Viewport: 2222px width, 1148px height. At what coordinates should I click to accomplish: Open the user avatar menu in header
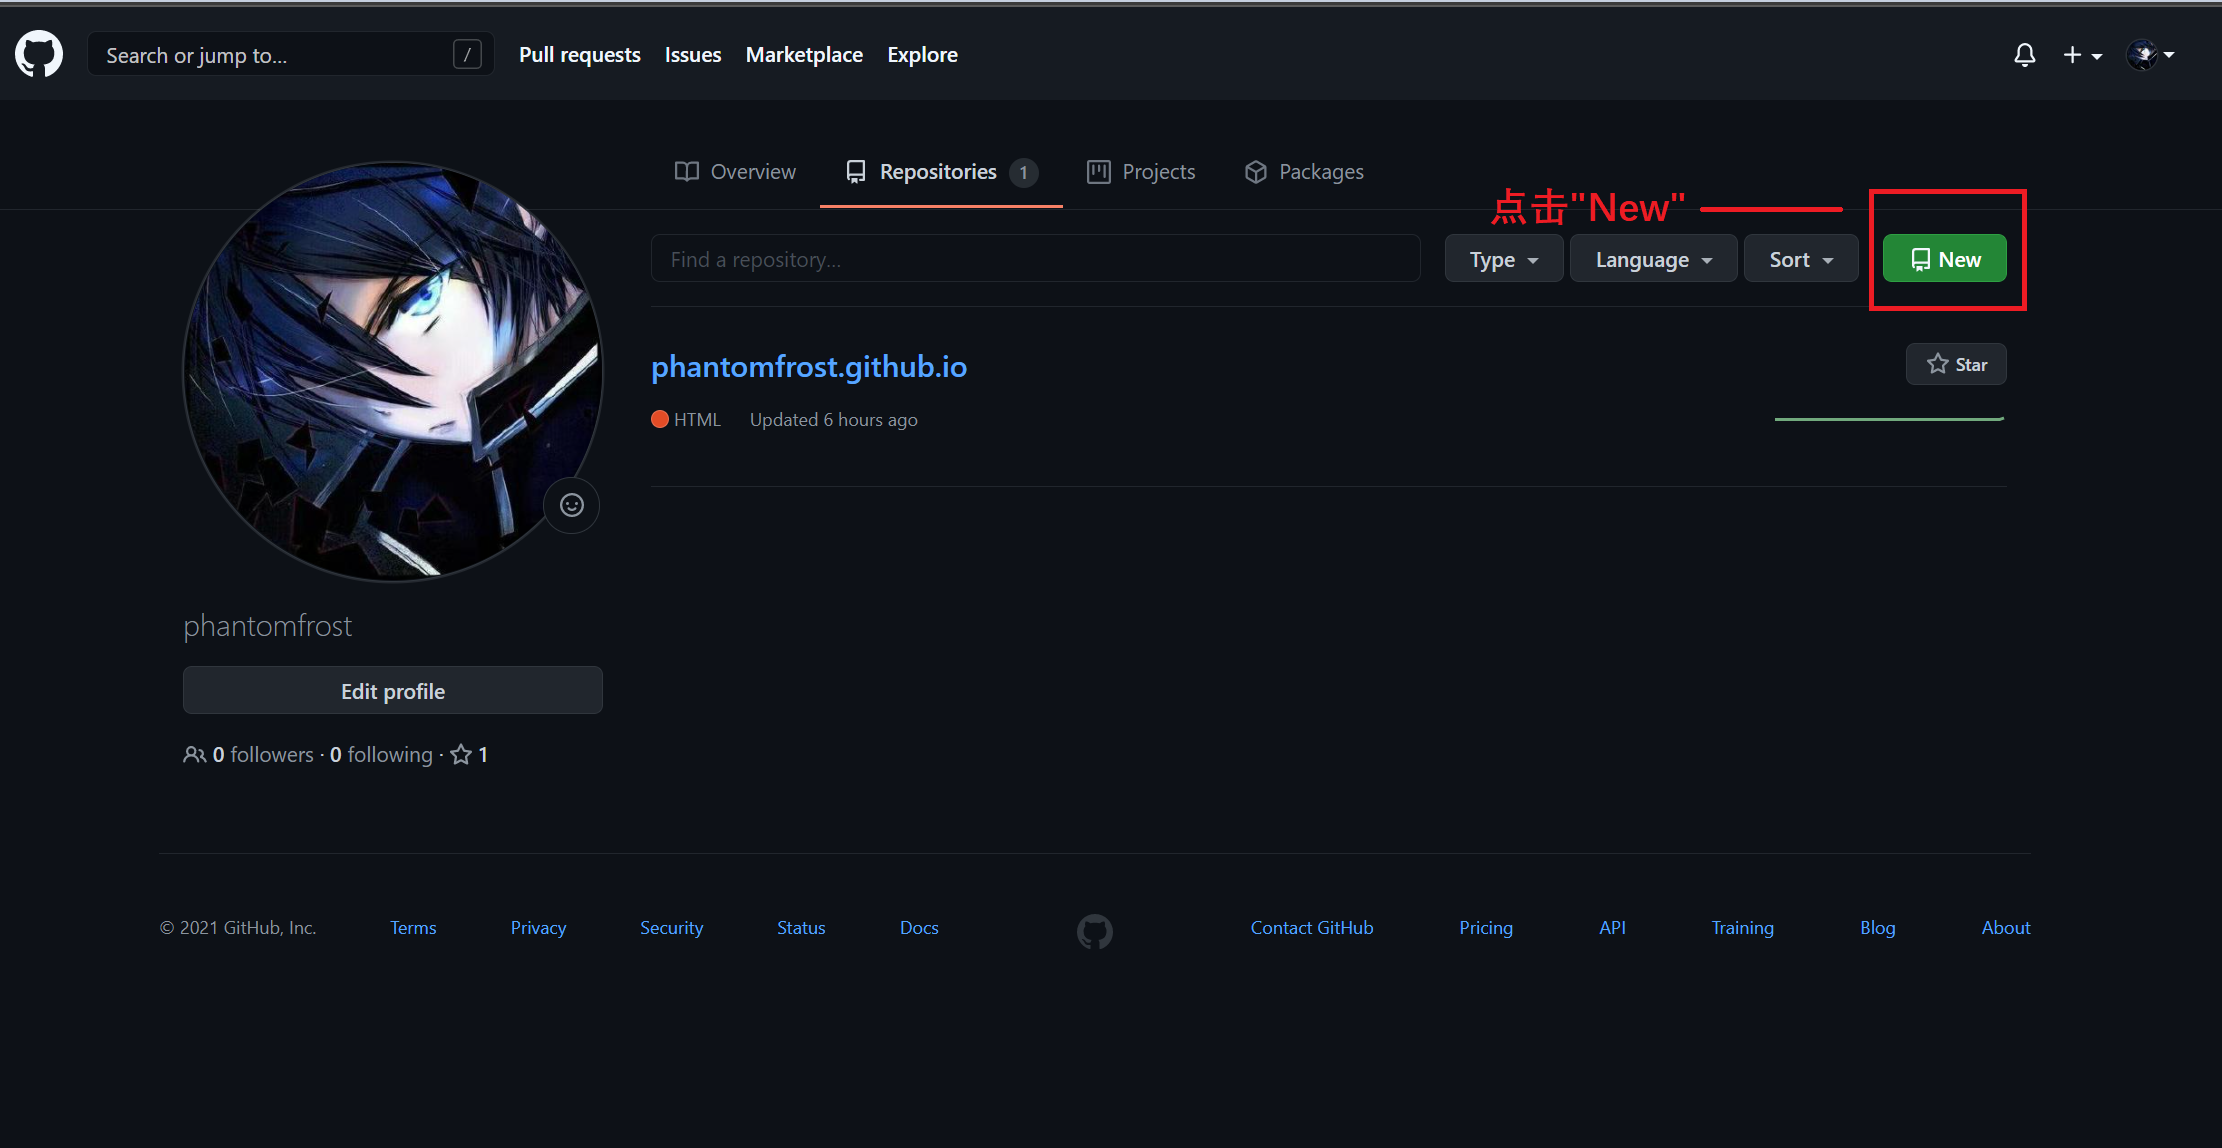2150,55
